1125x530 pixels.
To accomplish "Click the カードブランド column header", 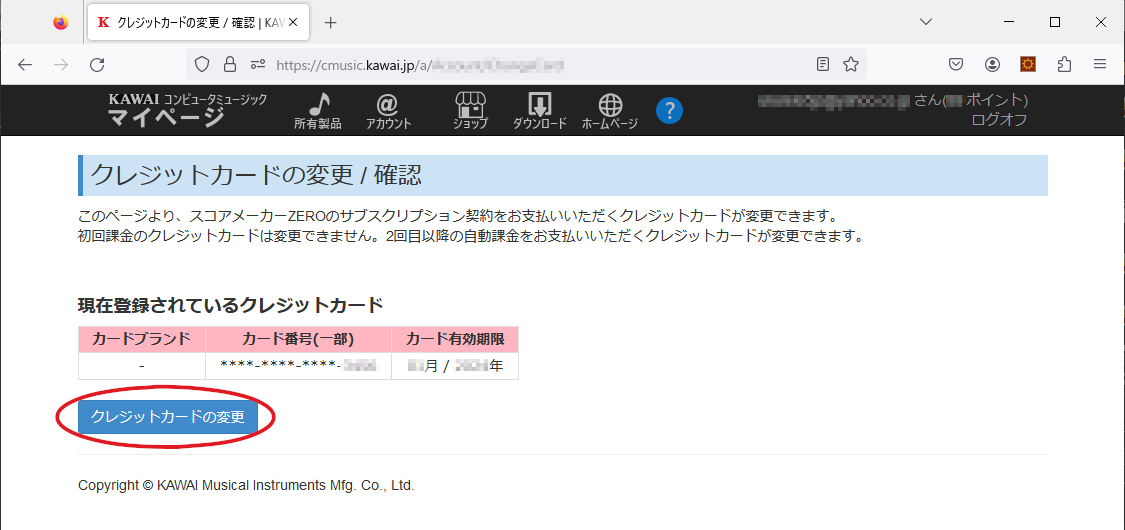I will [x=141, y=339].
